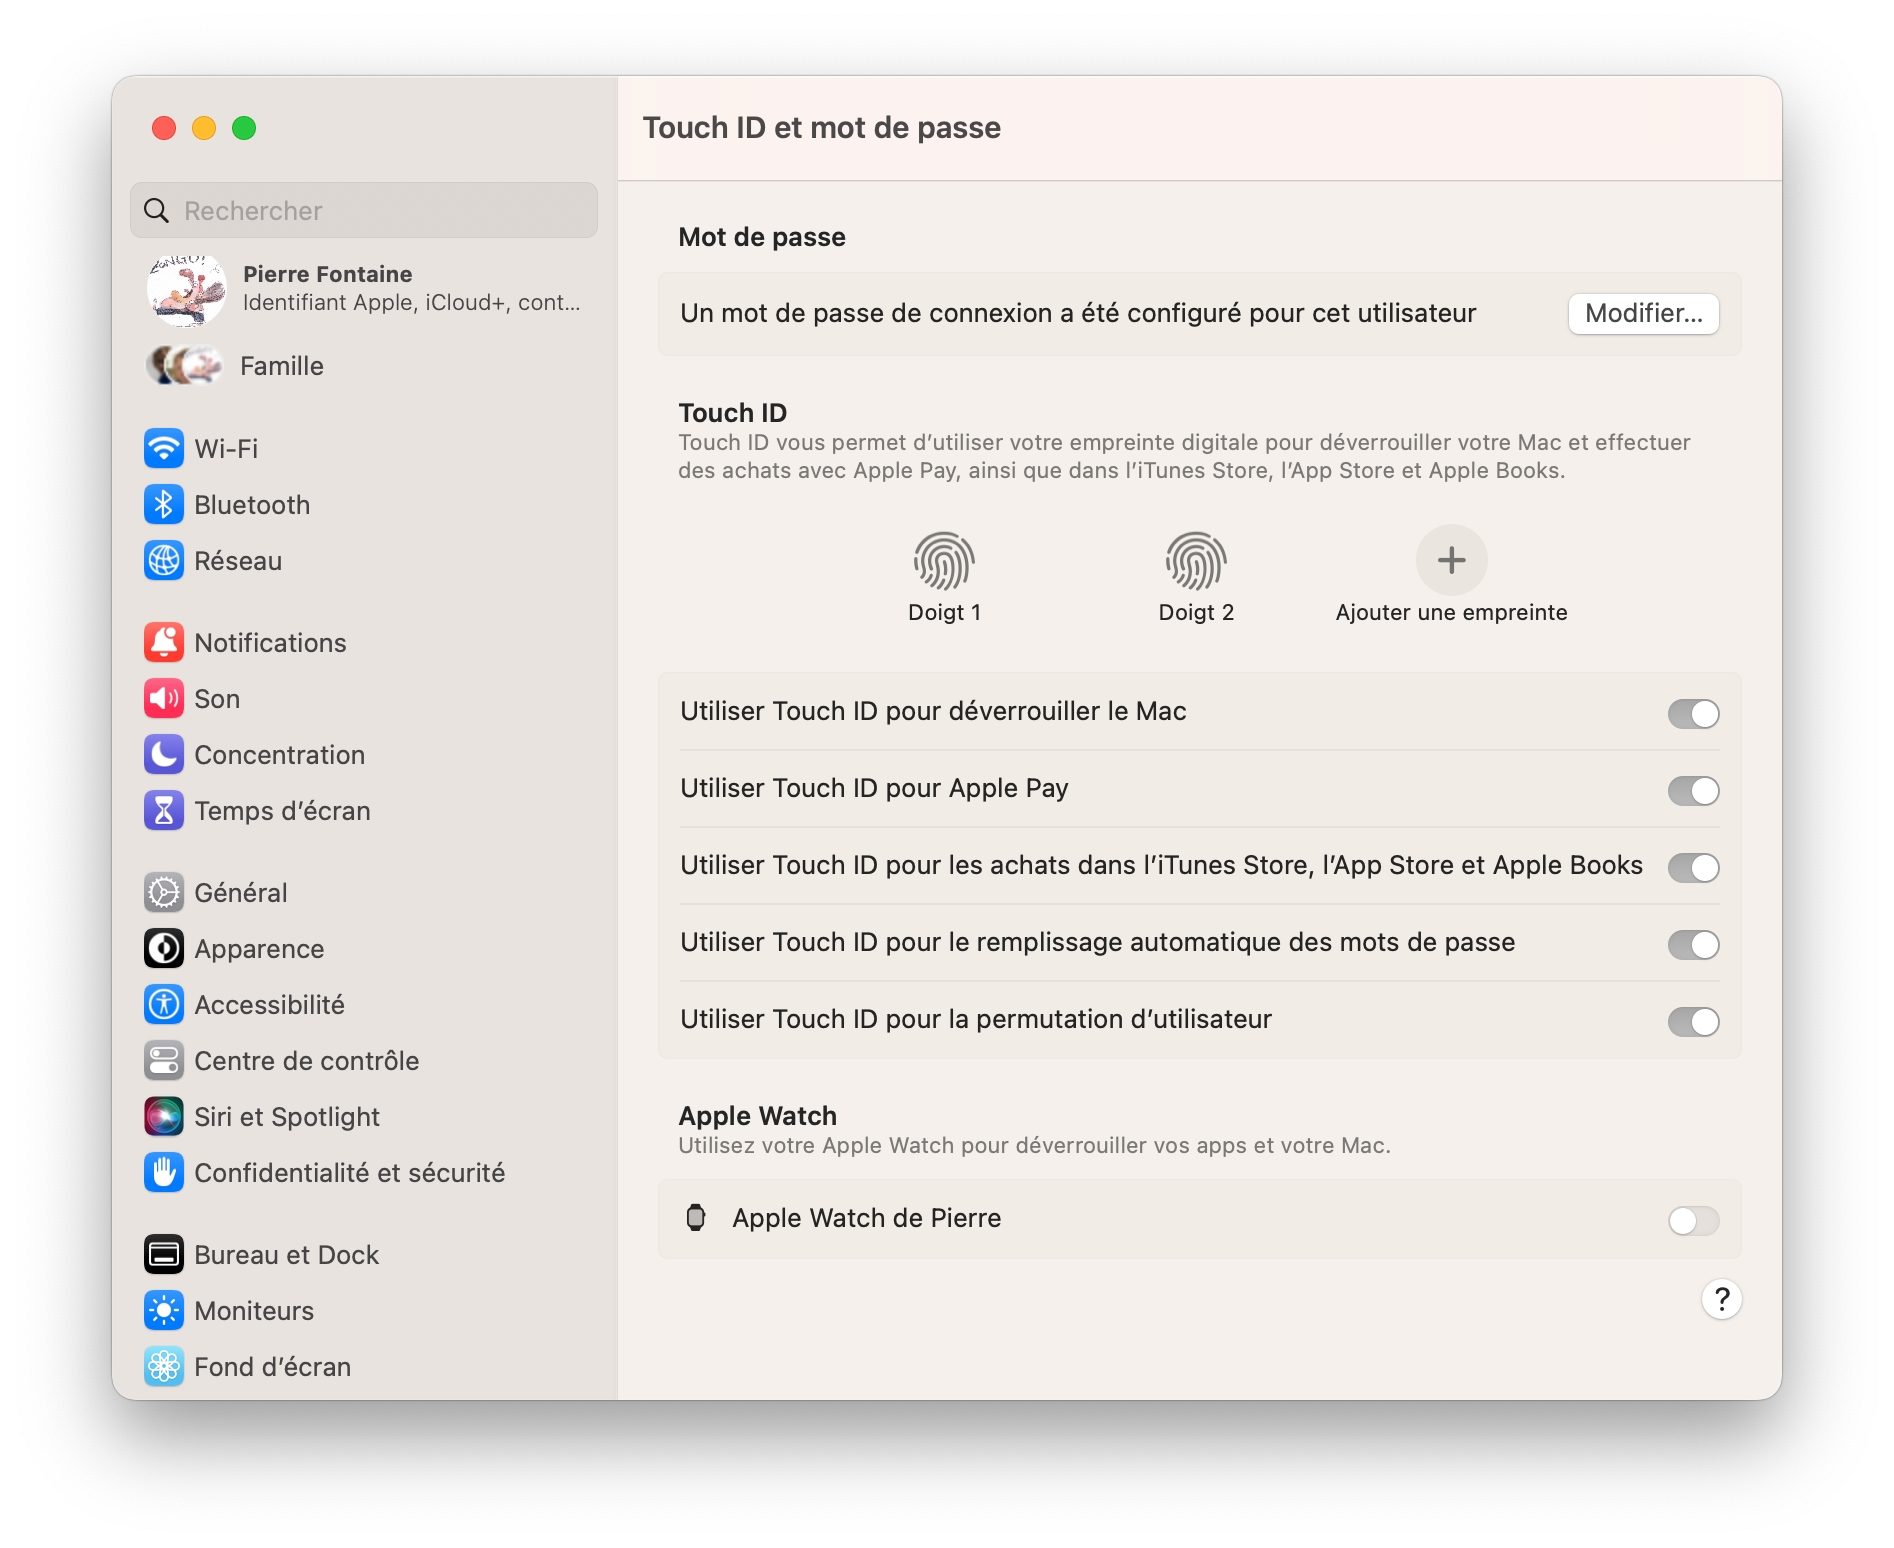Viewport: 1894px width, 1548px height.
Task: Select the Bureau et Dock icon
Action: click(x=164, y=1254)
